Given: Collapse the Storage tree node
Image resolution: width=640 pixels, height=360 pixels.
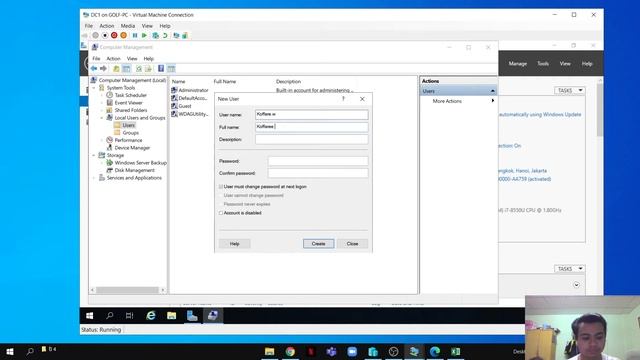Looking at the screenshot, I should click(x=94, y=156).
